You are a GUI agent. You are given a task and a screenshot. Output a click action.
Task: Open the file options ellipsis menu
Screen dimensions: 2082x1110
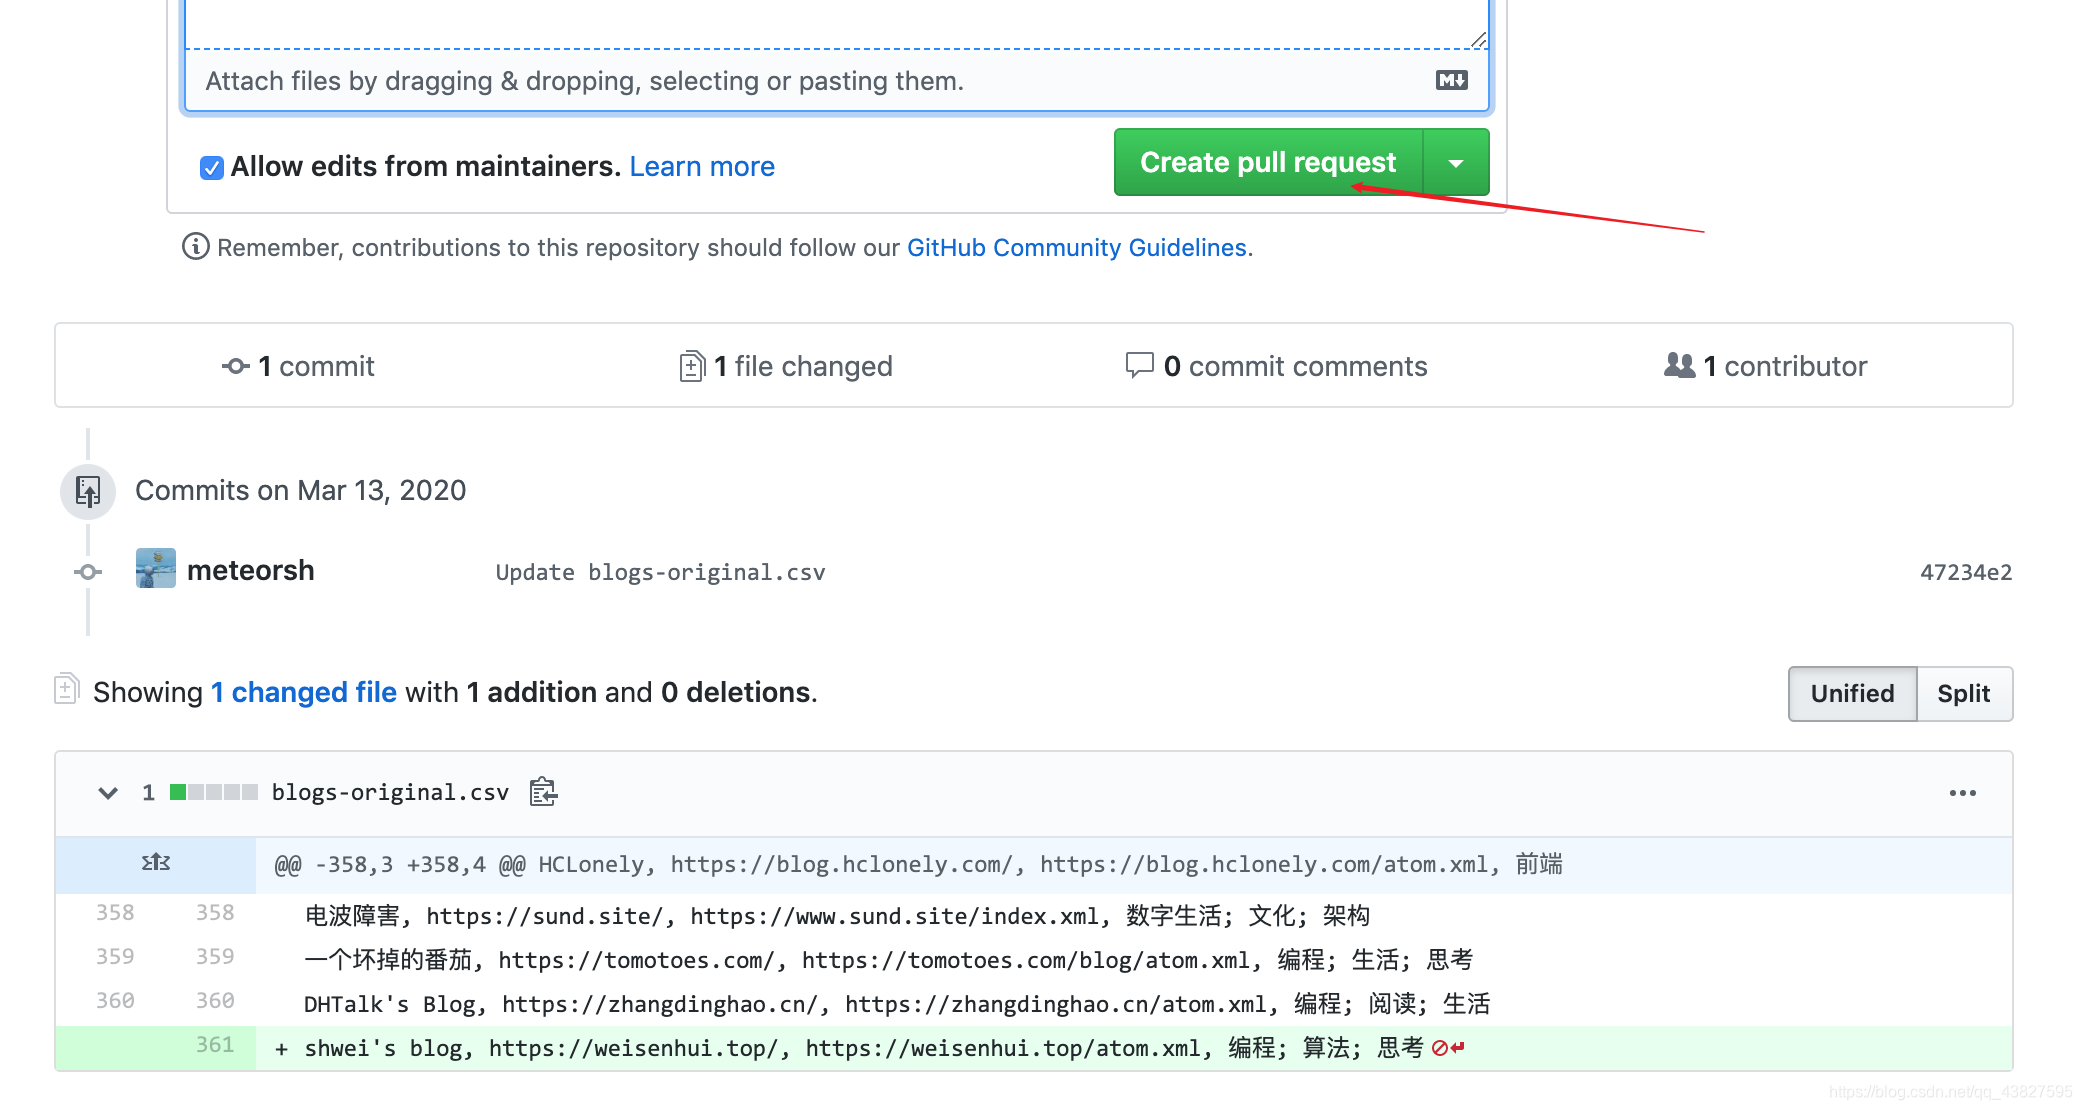[x=1962, y=793]
